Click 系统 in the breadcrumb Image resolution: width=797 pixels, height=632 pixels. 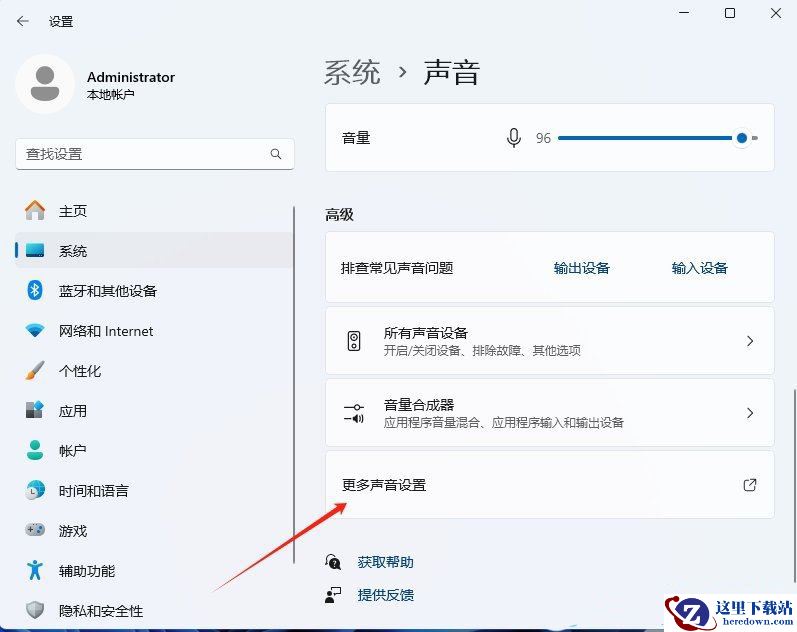click(352, 72)
